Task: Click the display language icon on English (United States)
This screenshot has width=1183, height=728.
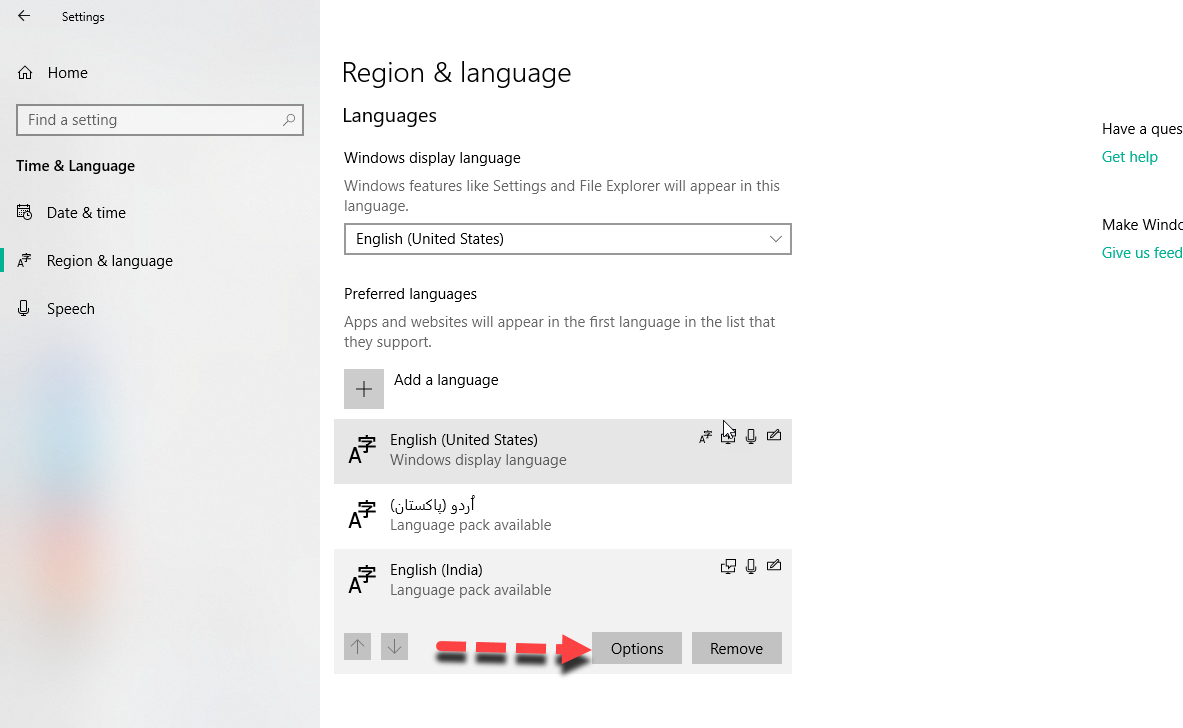Action: click(x=706, y=436)
